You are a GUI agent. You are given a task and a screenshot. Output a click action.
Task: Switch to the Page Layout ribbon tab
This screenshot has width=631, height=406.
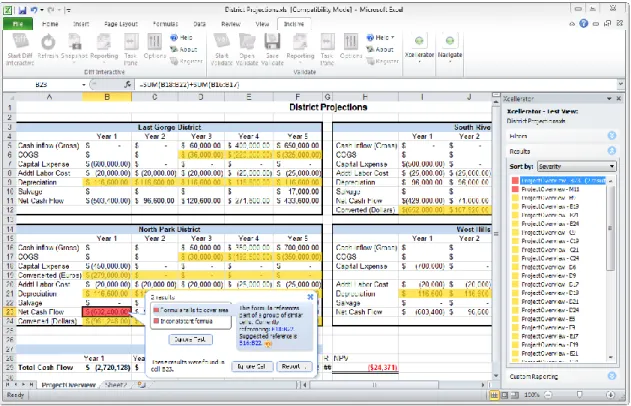(x=121, y=24)
